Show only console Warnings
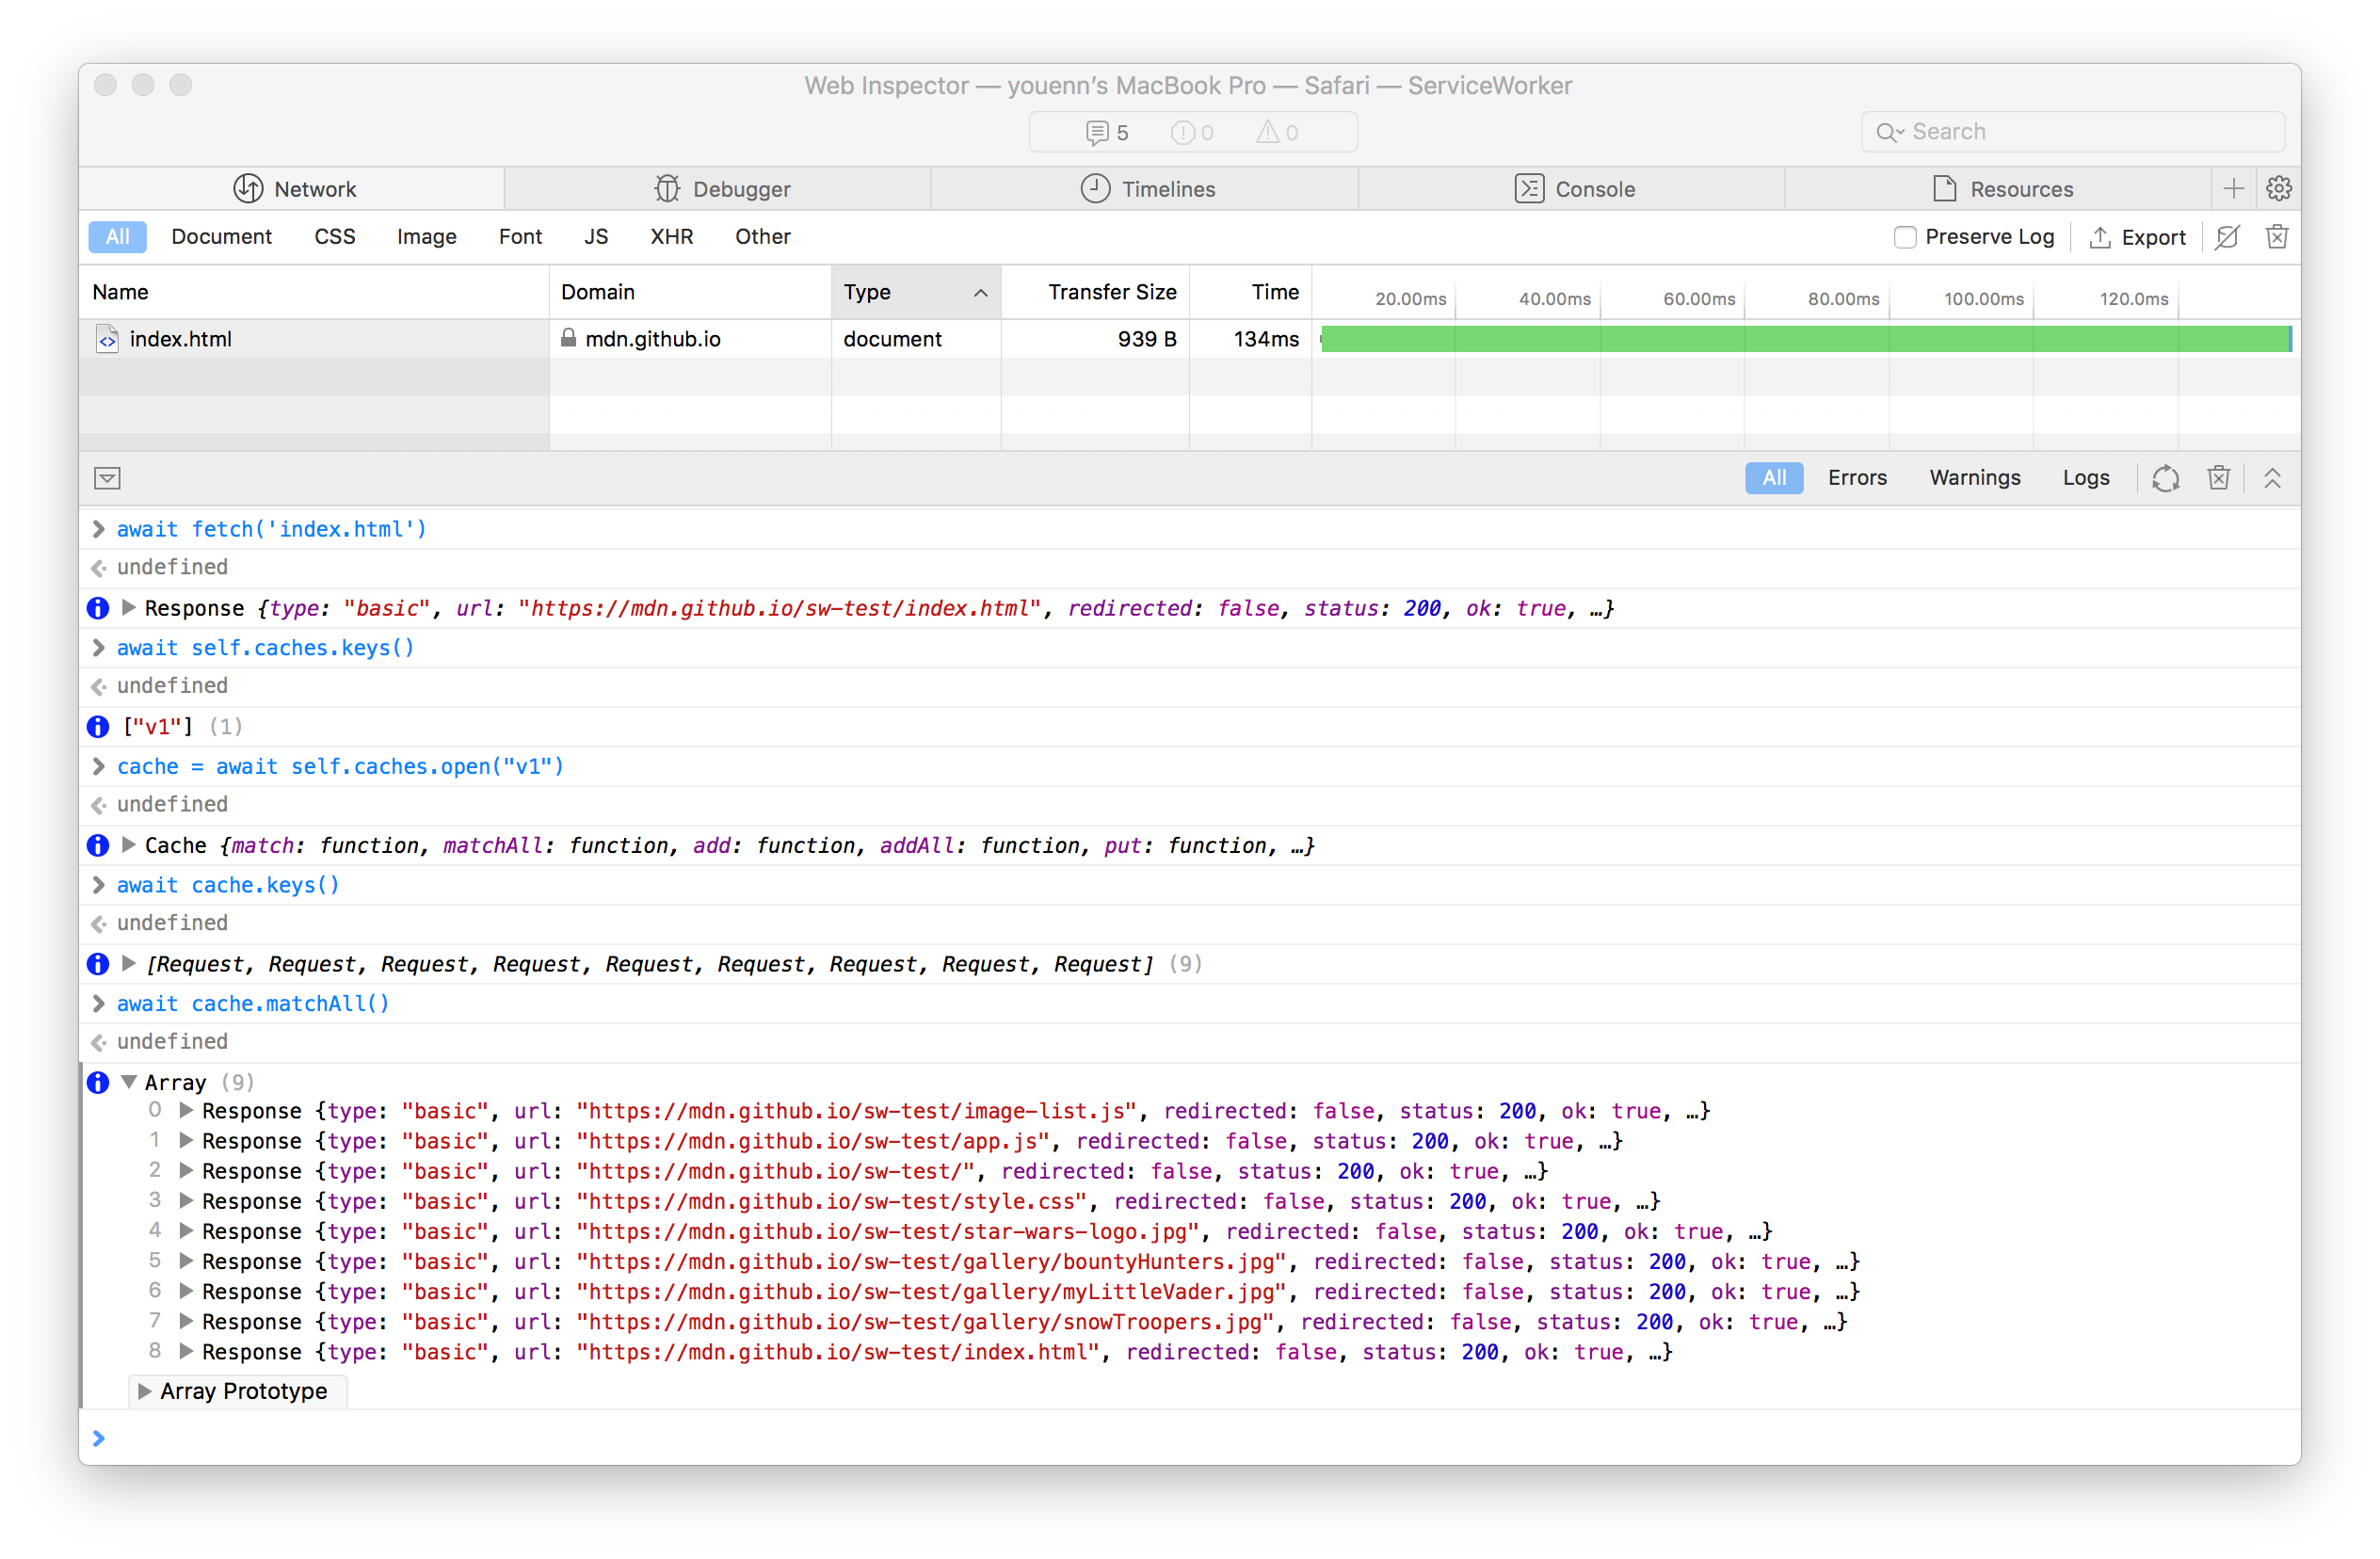The height and width of the screenshot is (1559, 2380). point(1975,478)
